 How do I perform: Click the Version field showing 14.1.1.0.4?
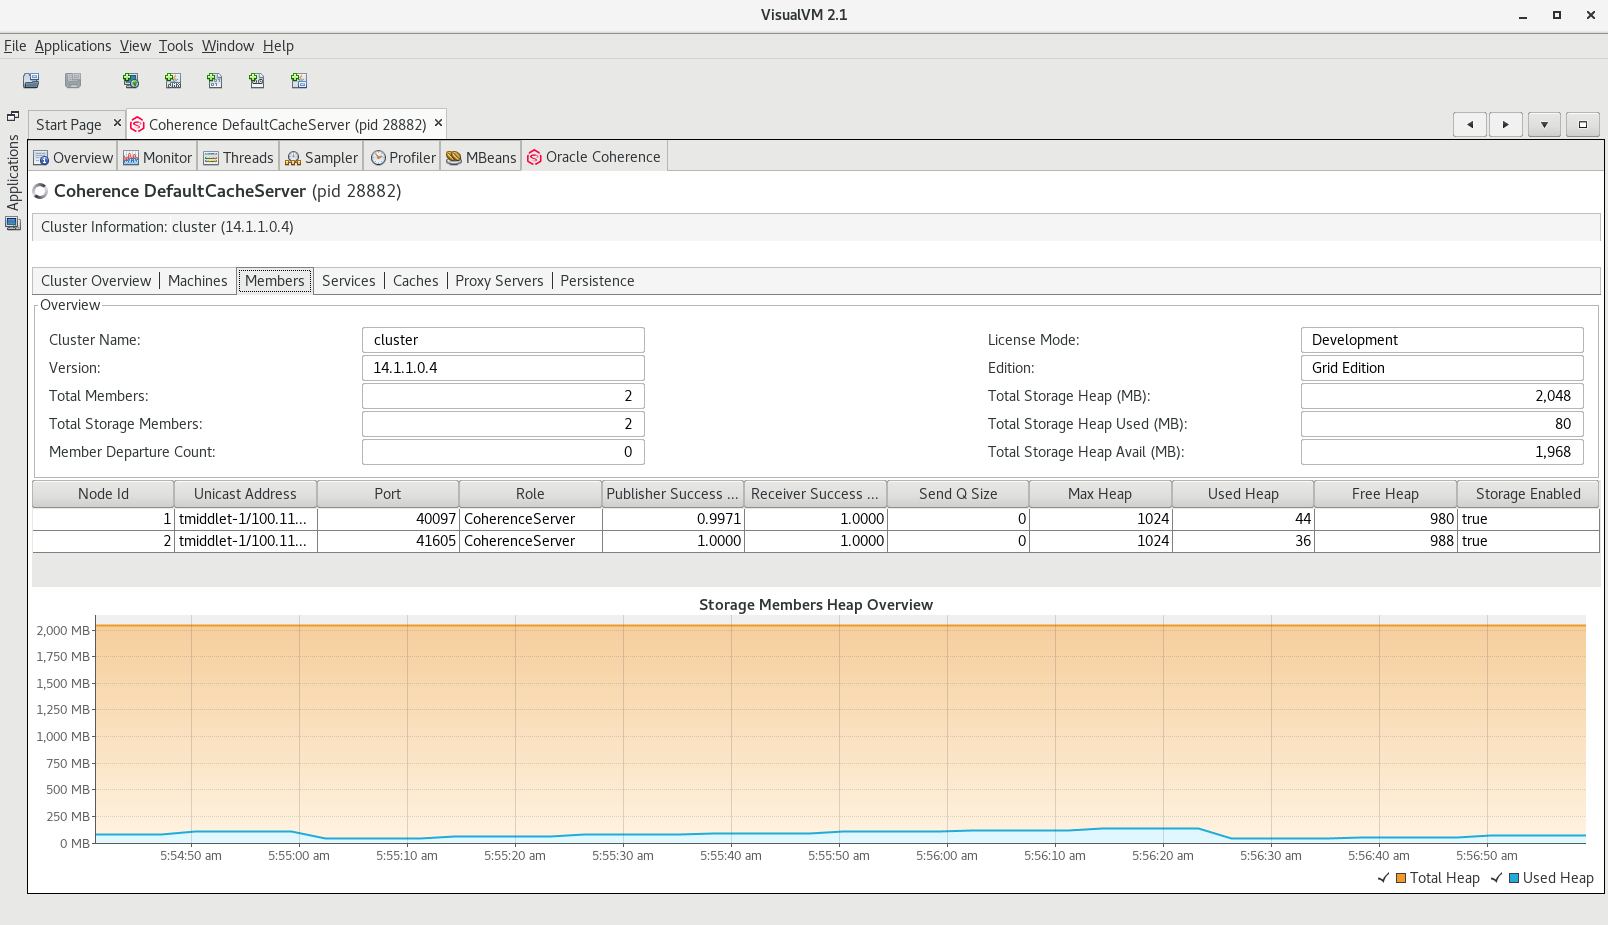pos(503,368)
